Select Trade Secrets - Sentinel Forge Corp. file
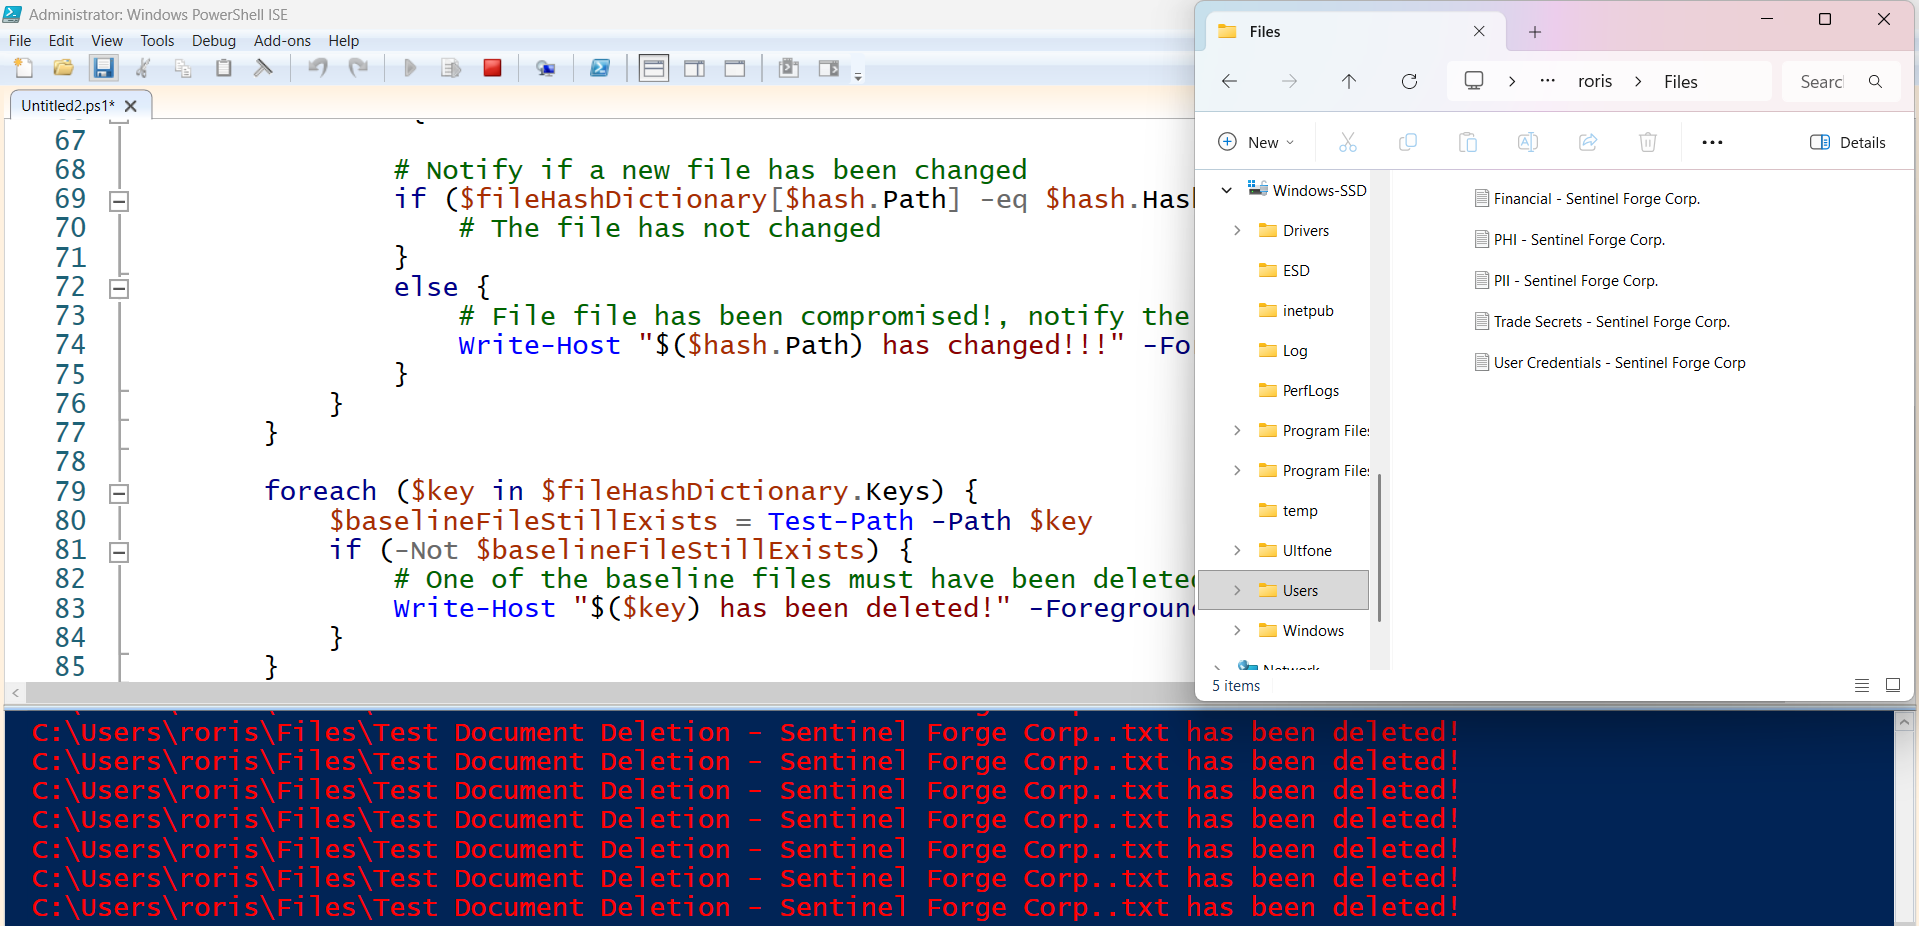Screen dimensions: 1919x926 point(1611,322)
